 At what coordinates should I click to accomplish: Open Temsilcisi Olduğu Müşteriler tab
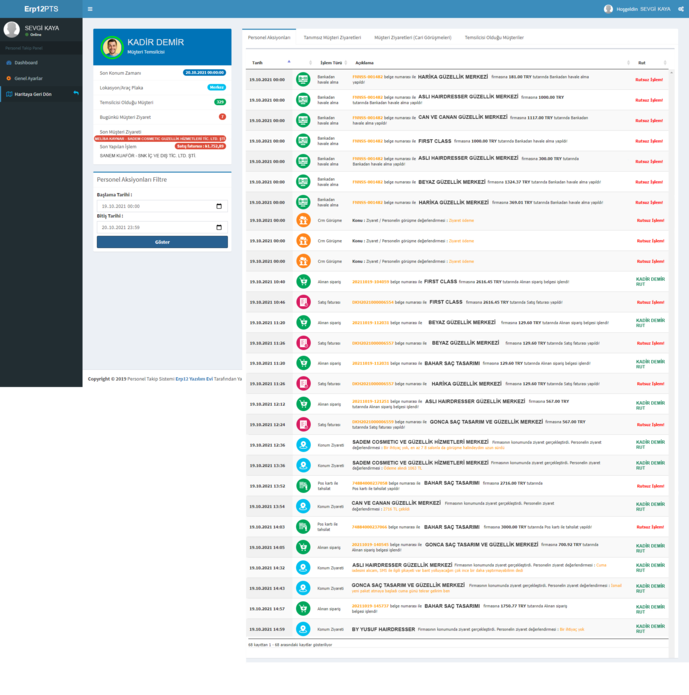pyautogui.click(x=494, y=37)
